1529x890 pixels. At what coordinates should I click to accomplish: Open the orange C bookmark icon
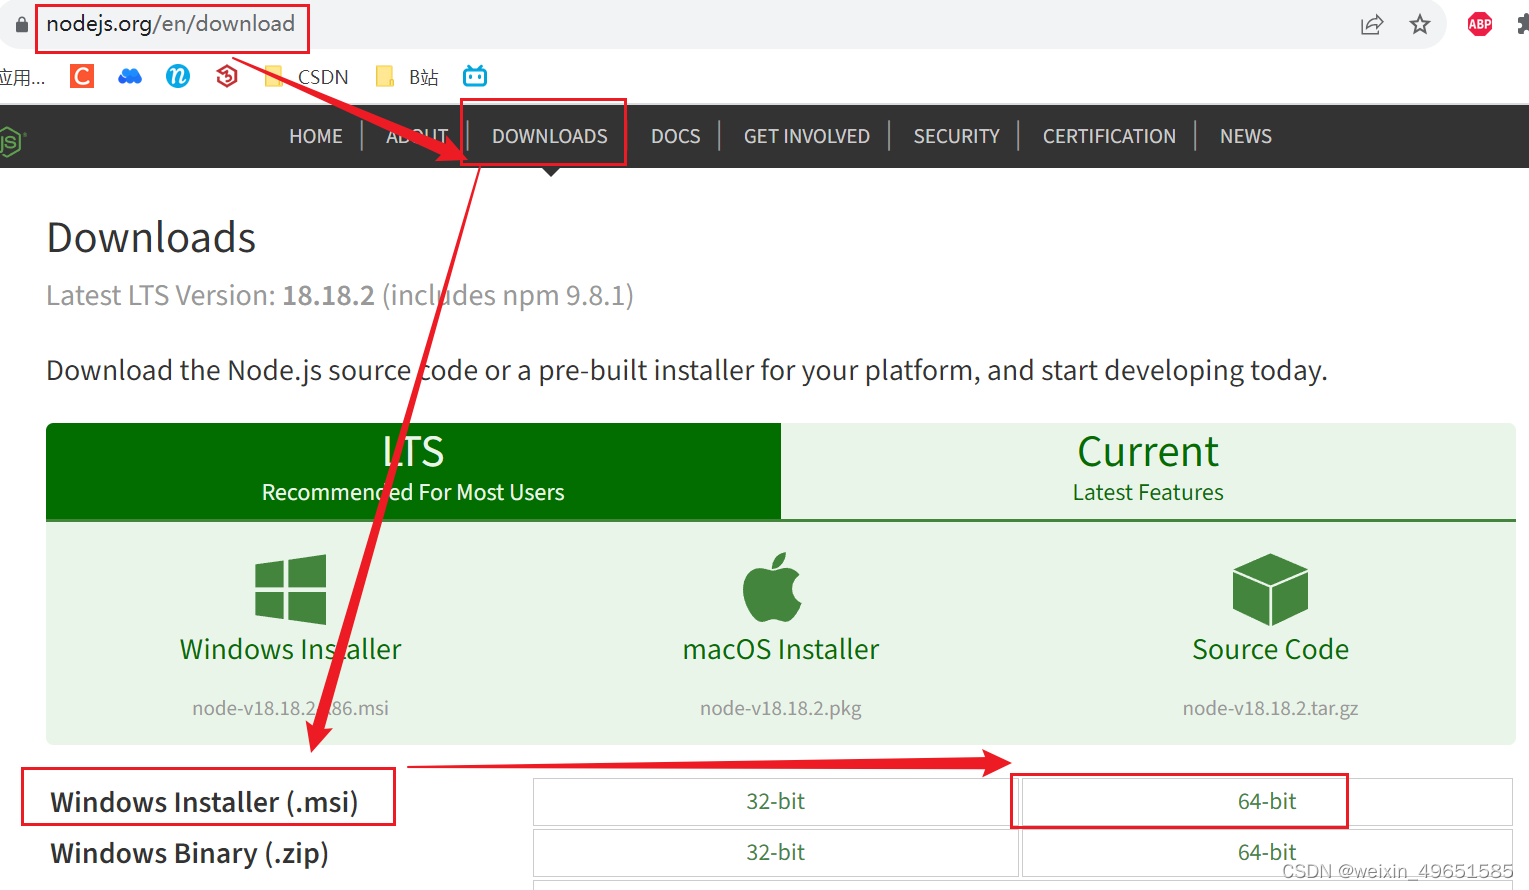[82, 76]
